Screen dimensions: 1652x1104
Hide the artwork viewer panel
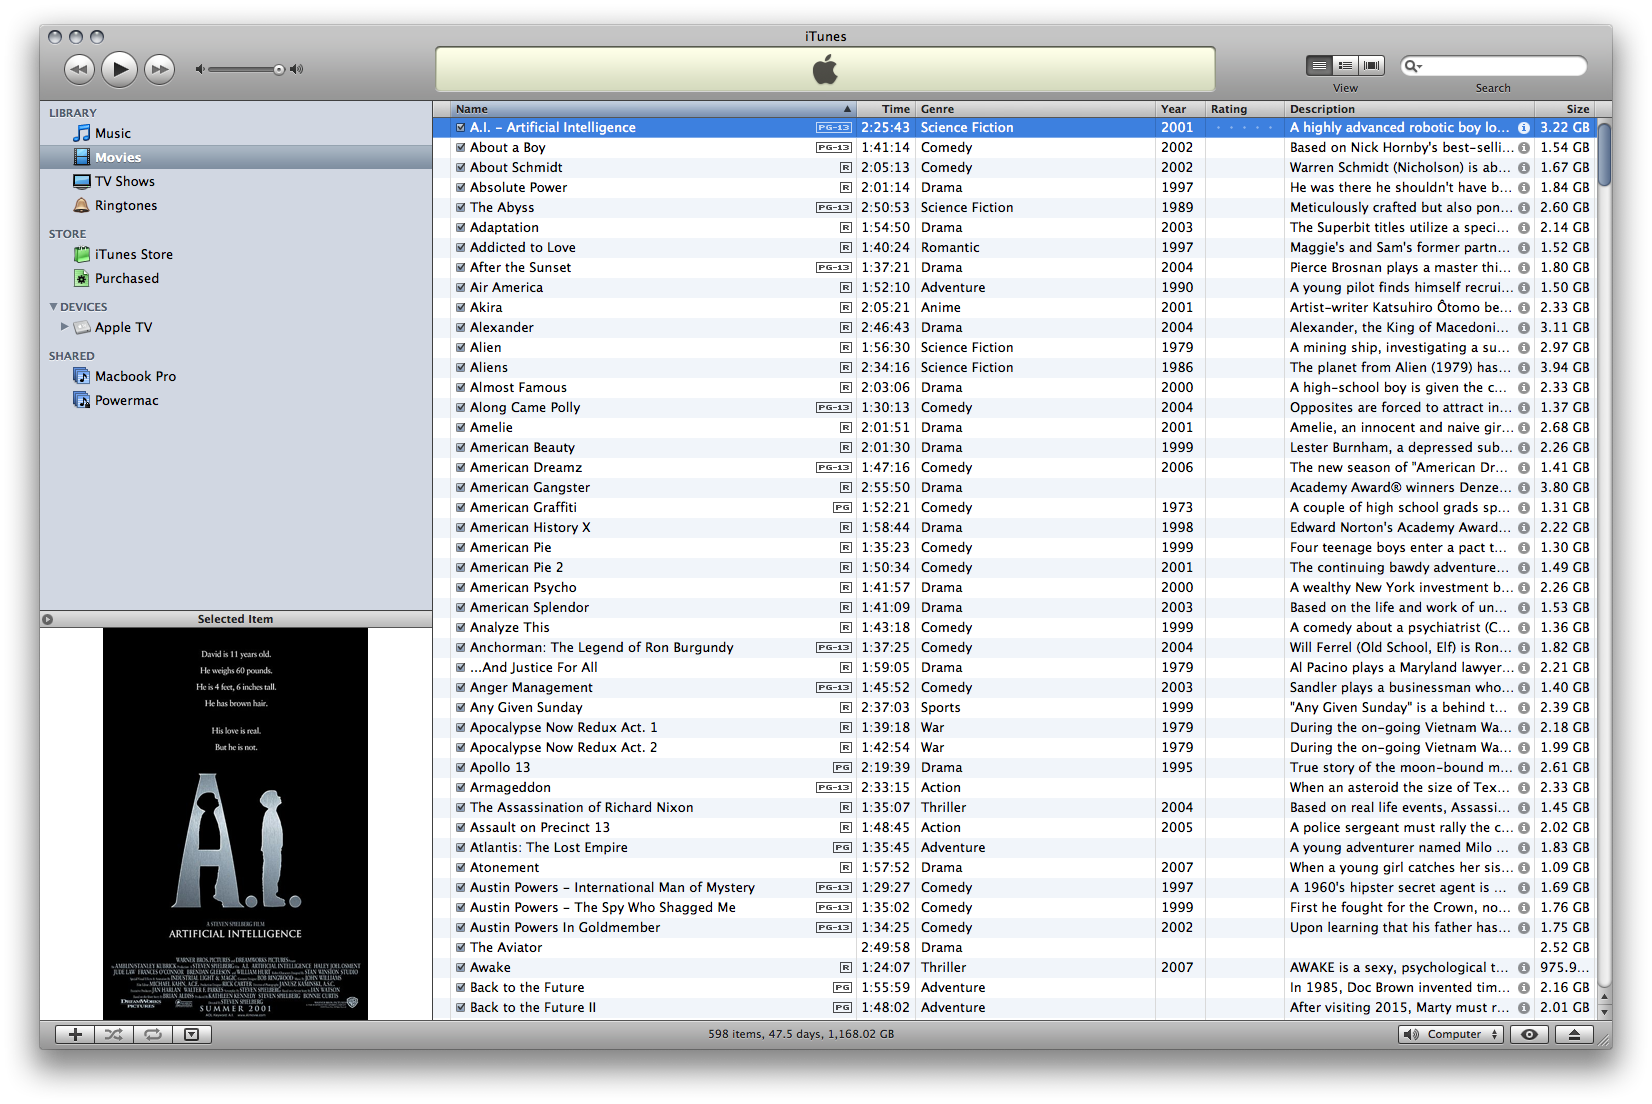pyautogui.click(x=192, y=1034)
